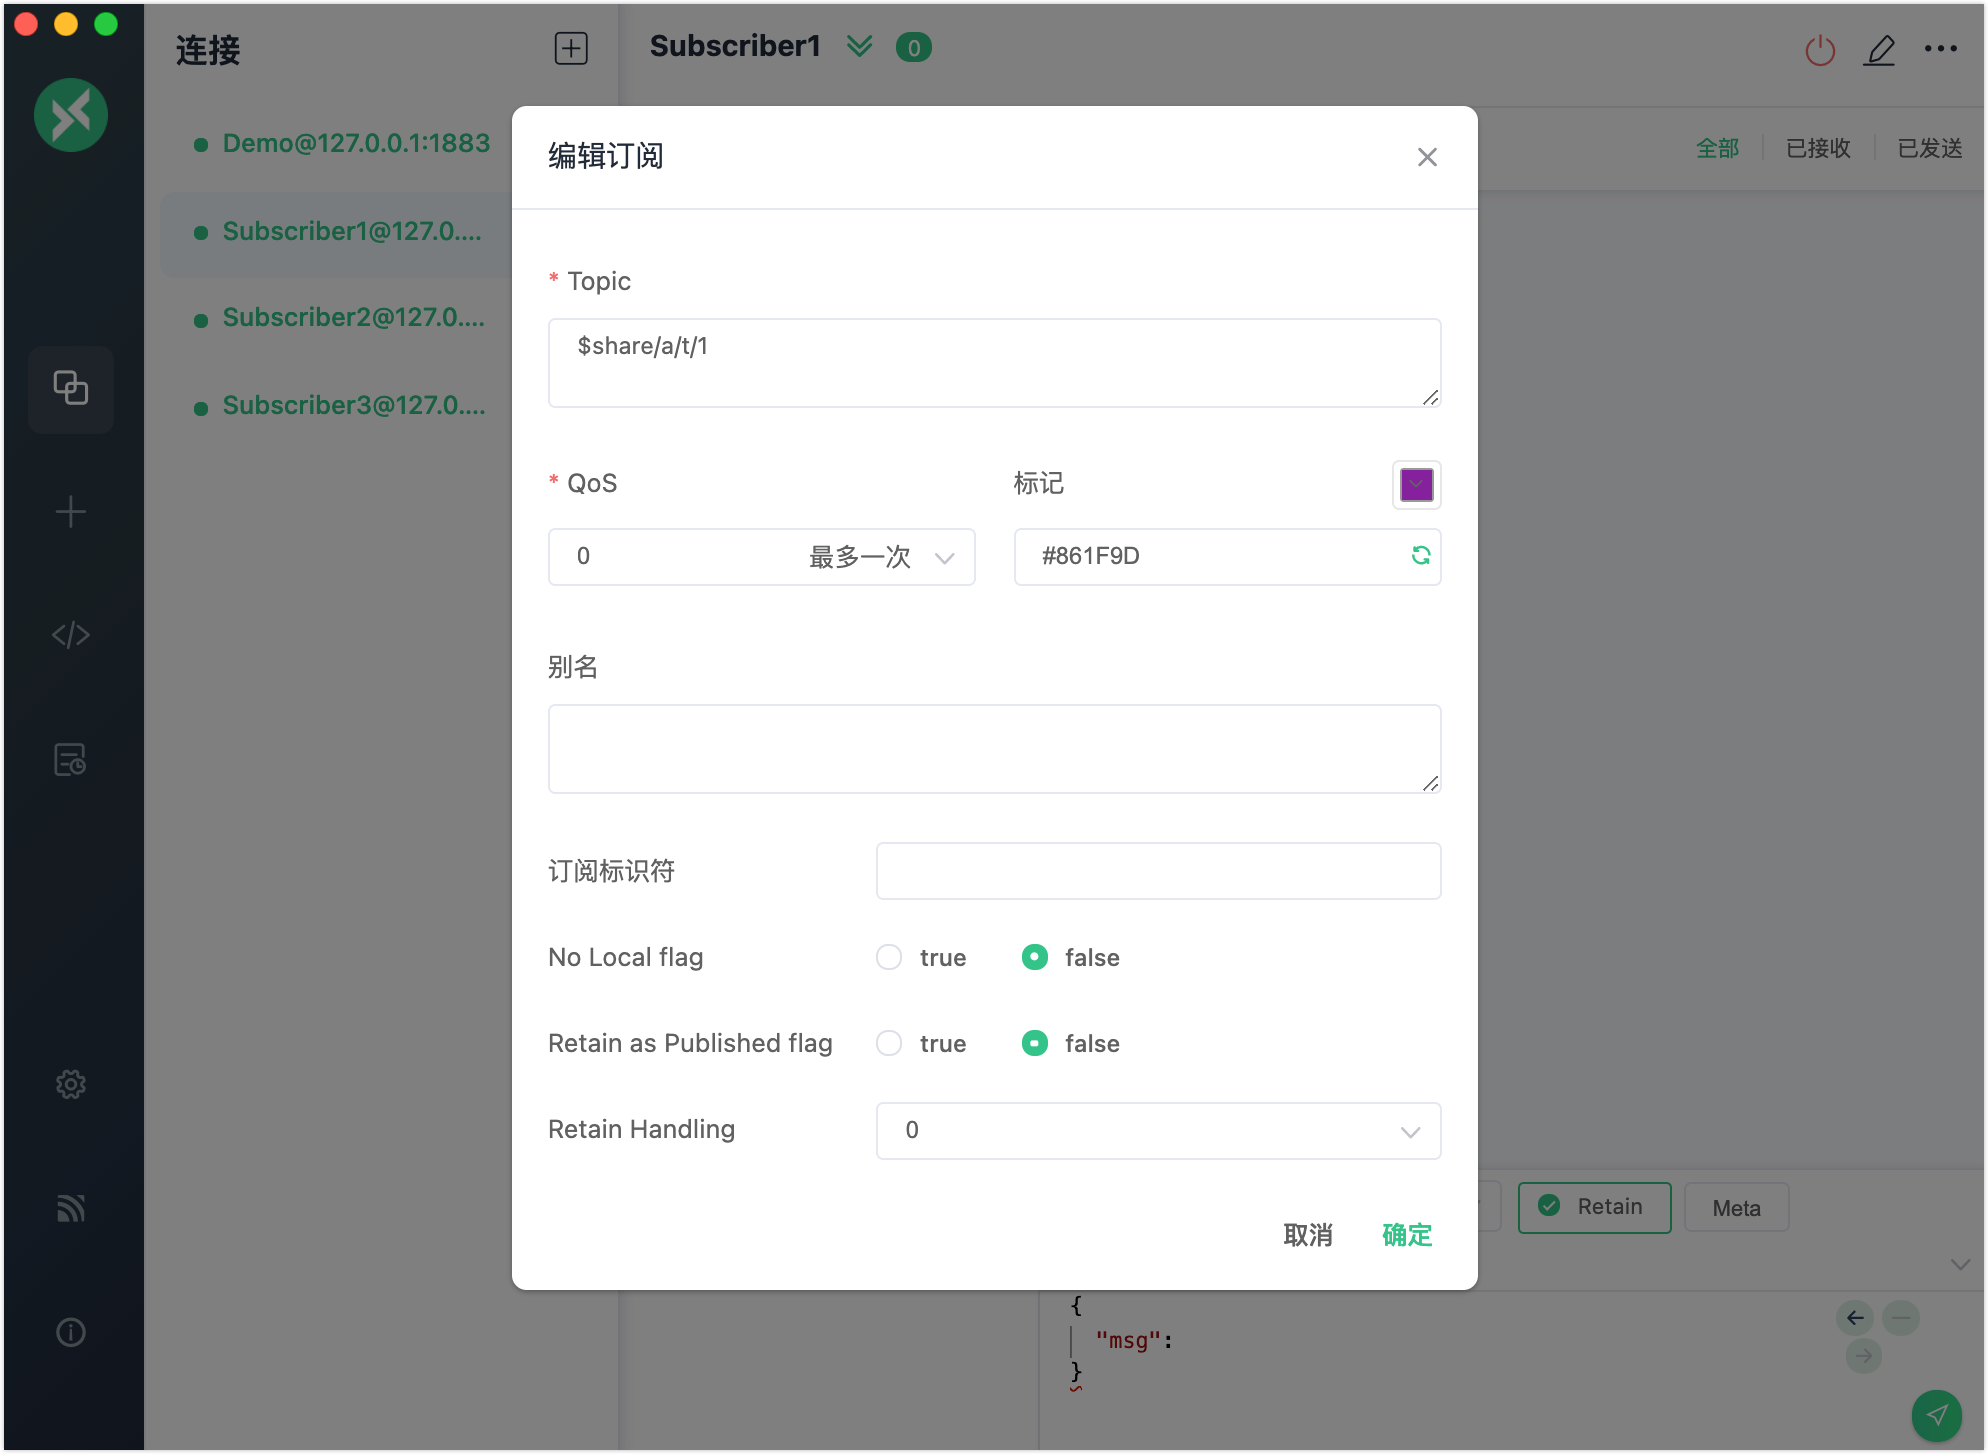
Task: Open the purple tag color picker
Action: point(1416,484)
